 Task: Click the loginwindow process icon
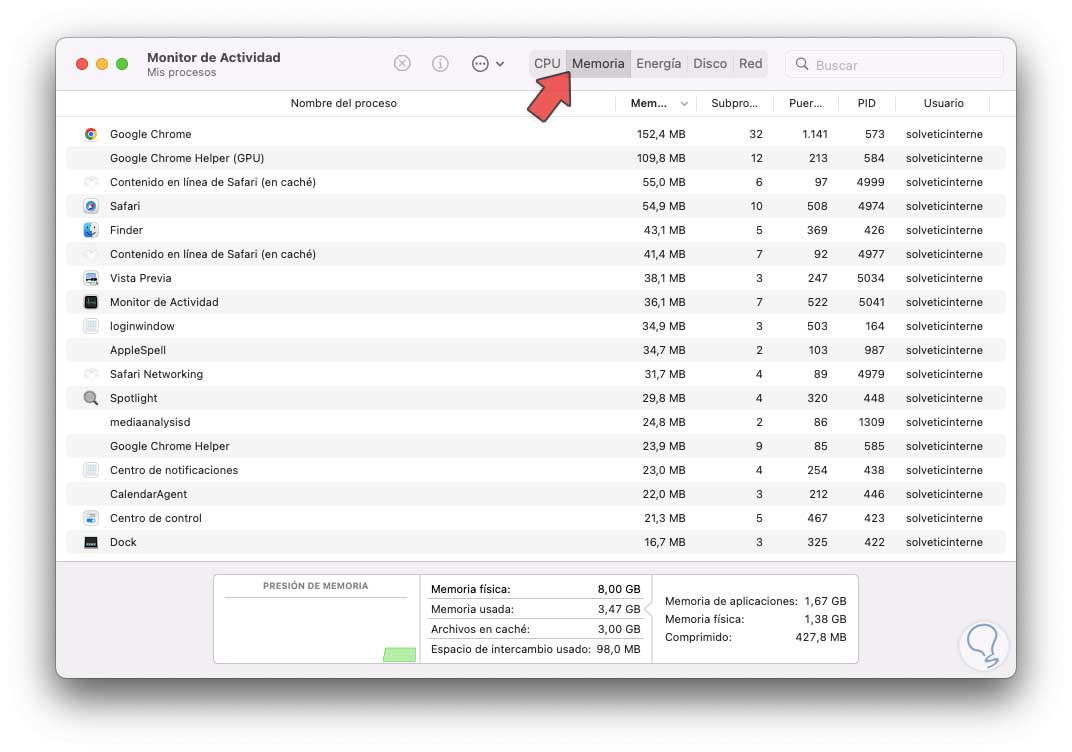pos(90,326)
